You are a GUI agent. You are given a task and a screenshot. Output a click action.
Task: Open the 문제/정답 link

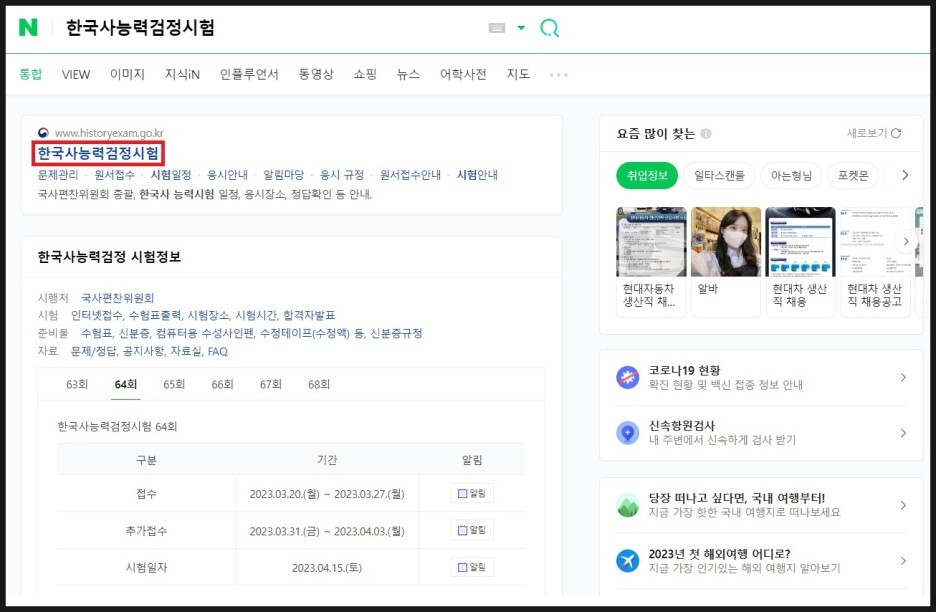(x=94, y=351)
